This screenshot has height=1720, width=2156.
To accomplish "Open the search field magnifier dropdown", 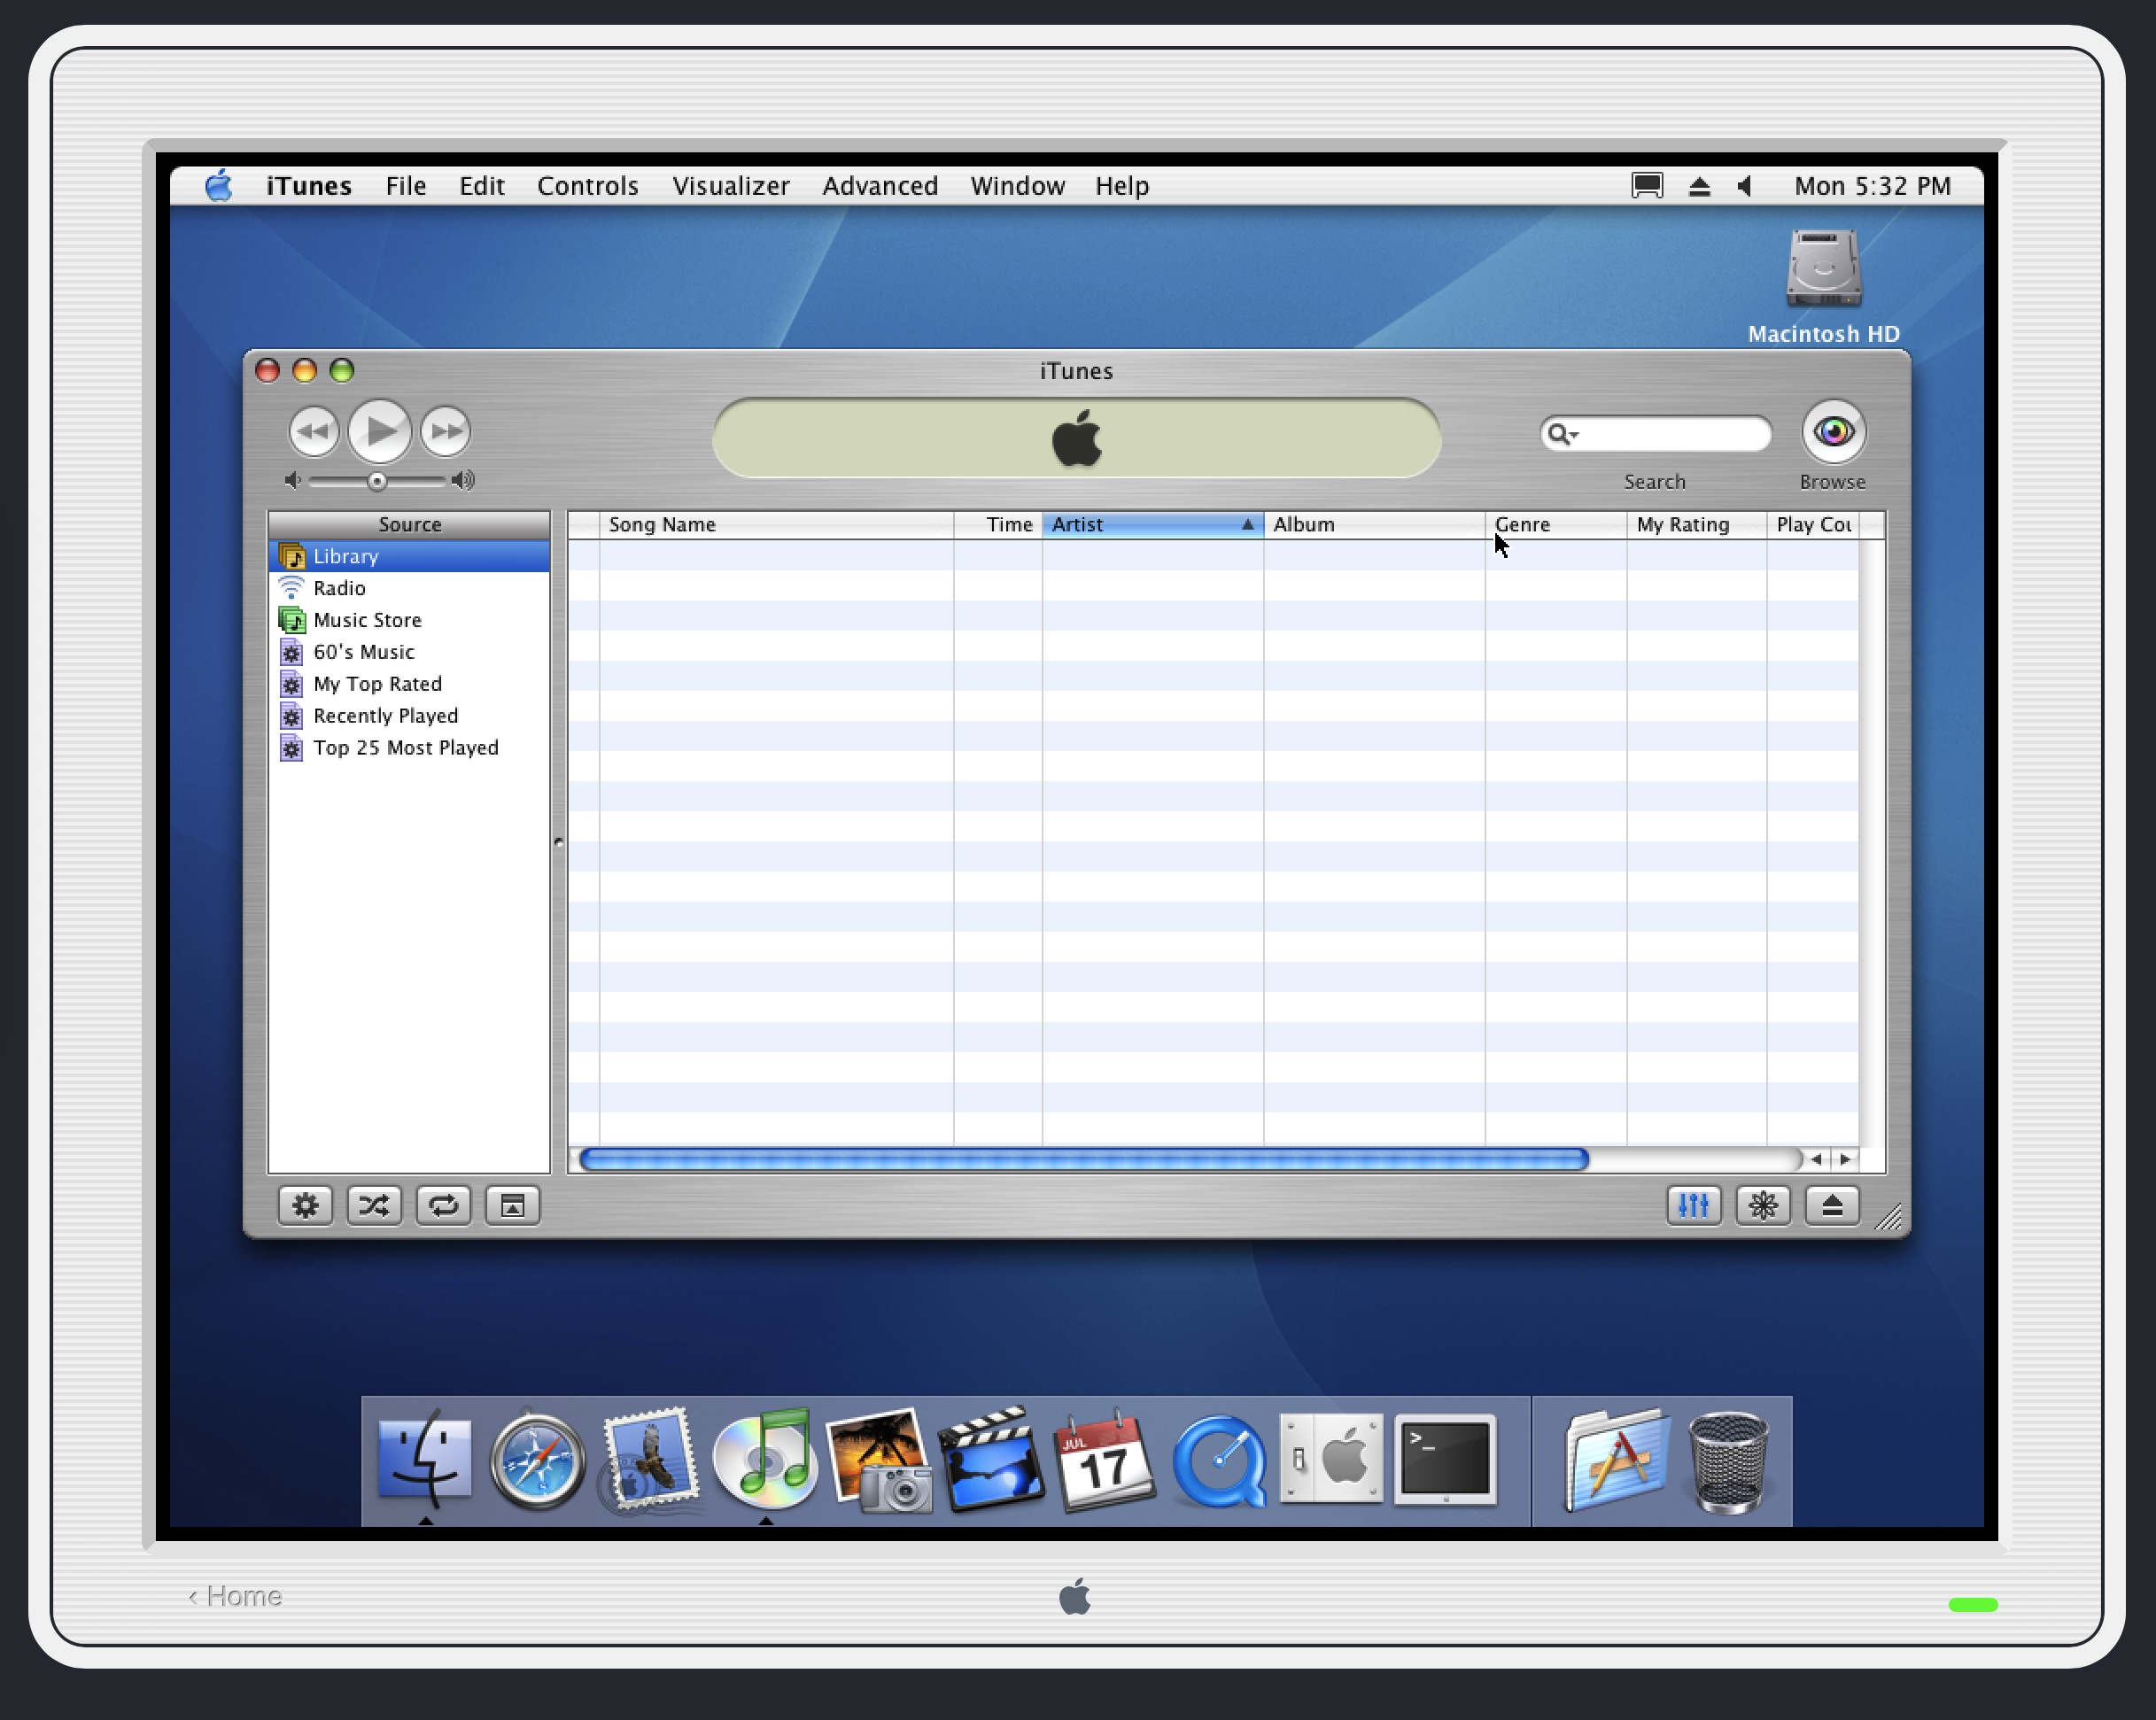I will [x=1562, y=434].
